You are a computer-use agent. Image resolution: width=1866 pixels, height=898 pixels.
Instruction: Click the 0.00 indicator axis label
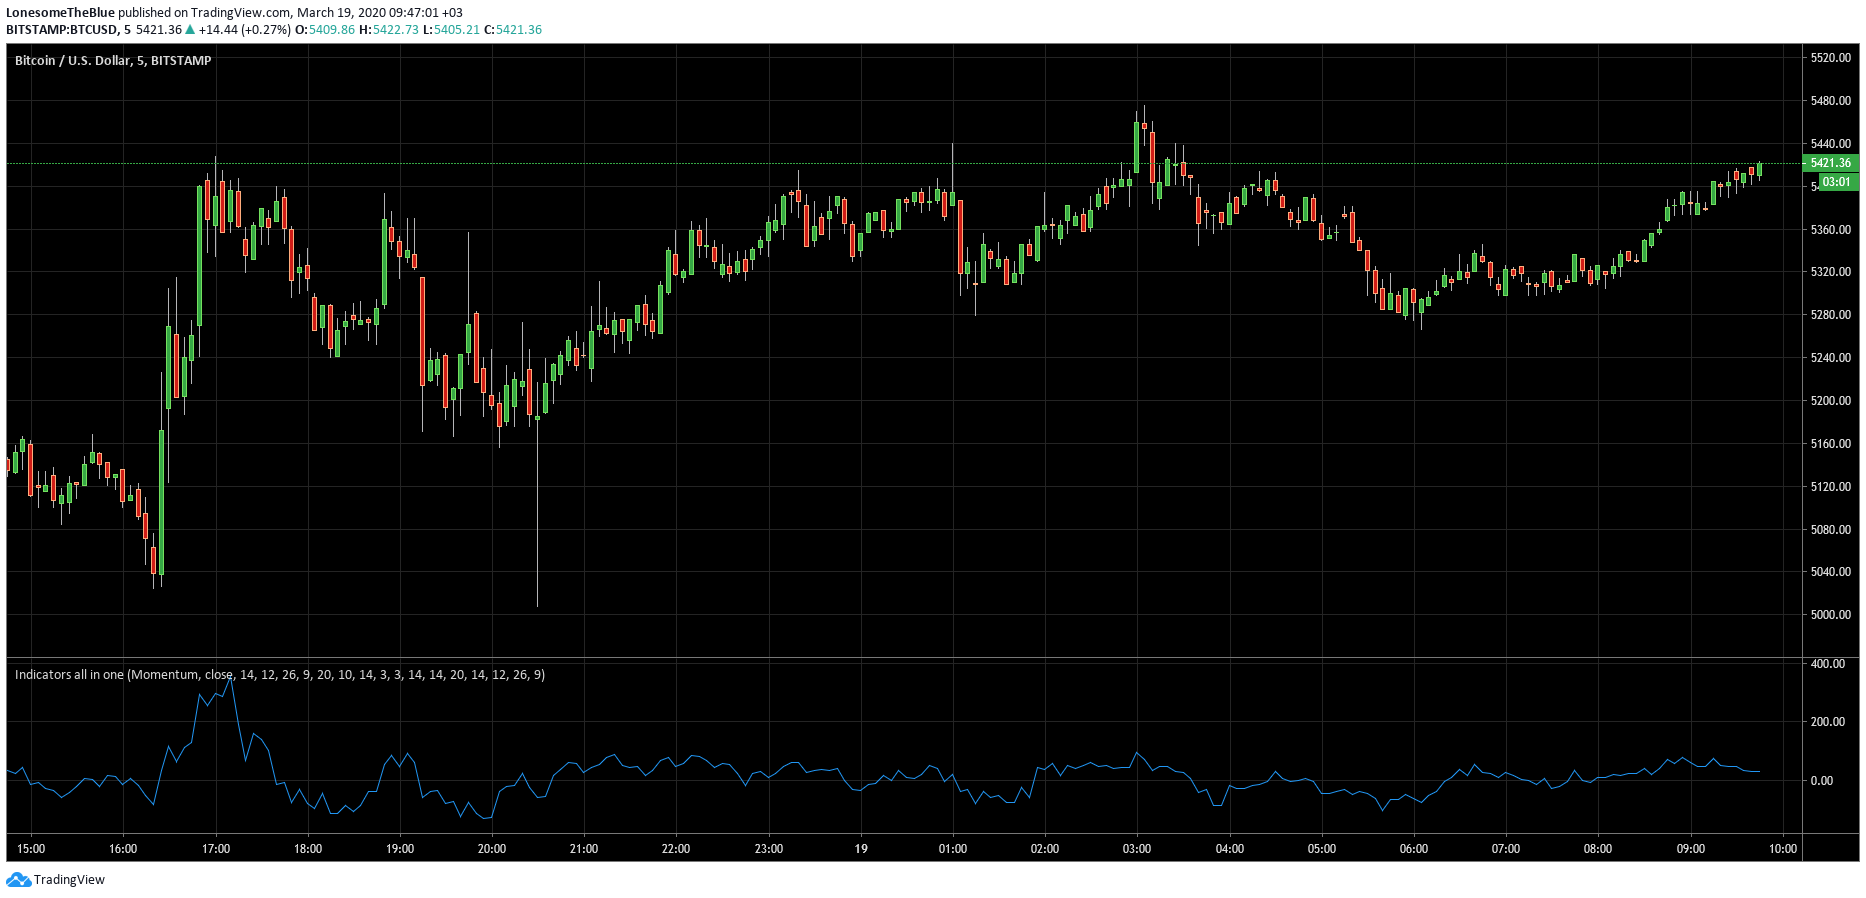point(1822,781)
